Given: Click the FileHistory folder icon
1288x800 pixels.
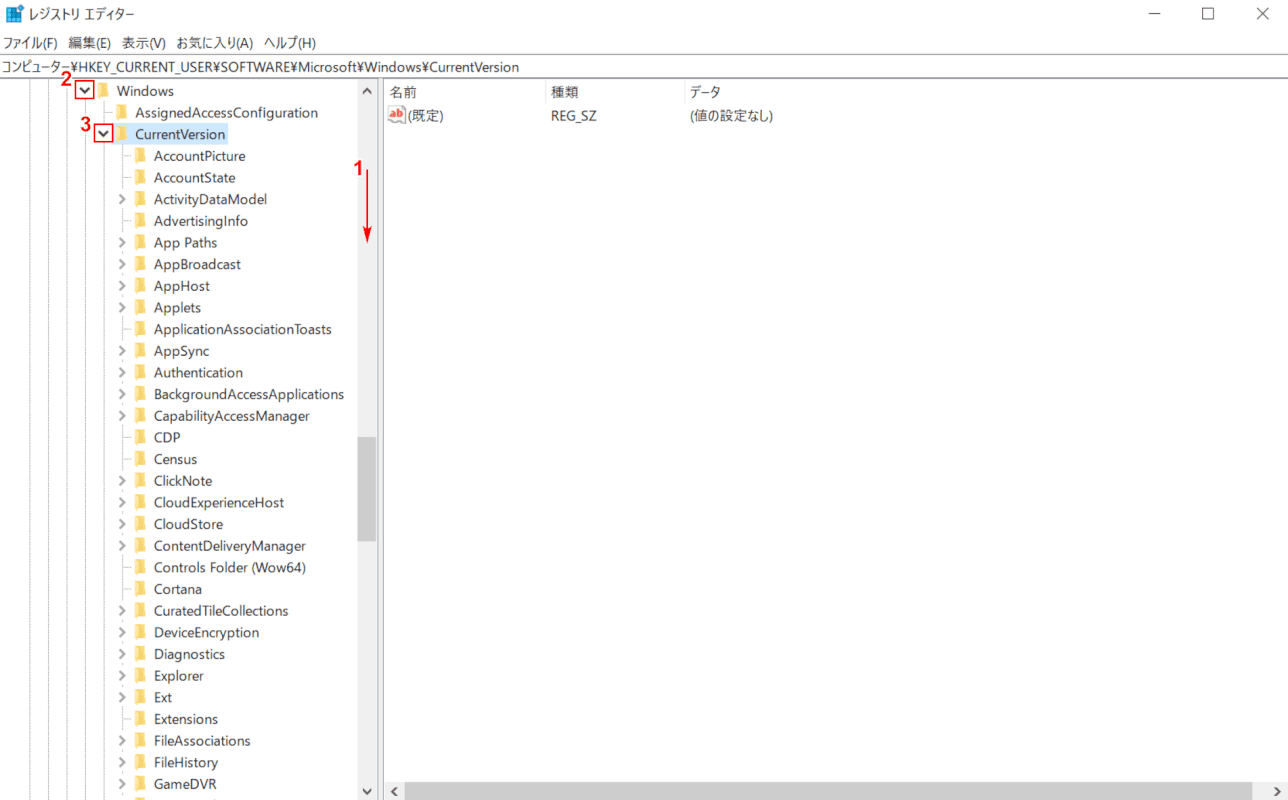Looking at the screenshot, I should (x=140, y=762).
